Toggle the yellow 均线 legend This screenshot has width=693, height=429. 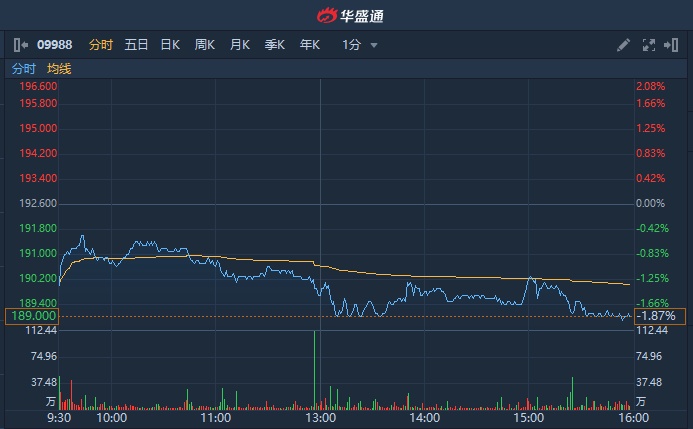tap(59, 68)
